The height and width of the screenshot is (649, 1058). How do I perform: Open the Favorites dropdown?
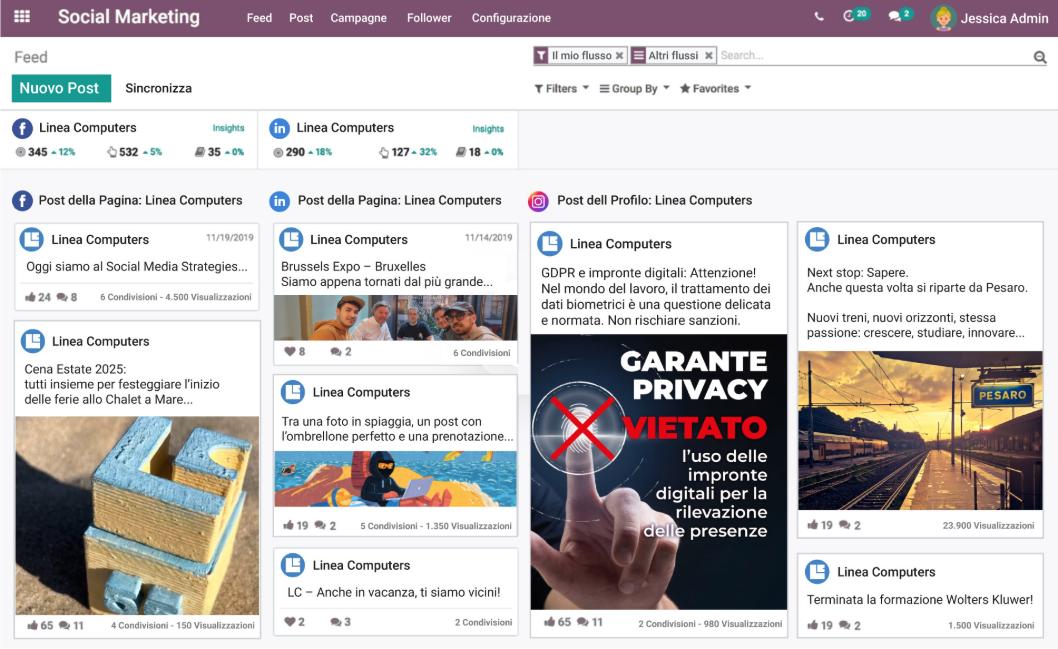714,89
